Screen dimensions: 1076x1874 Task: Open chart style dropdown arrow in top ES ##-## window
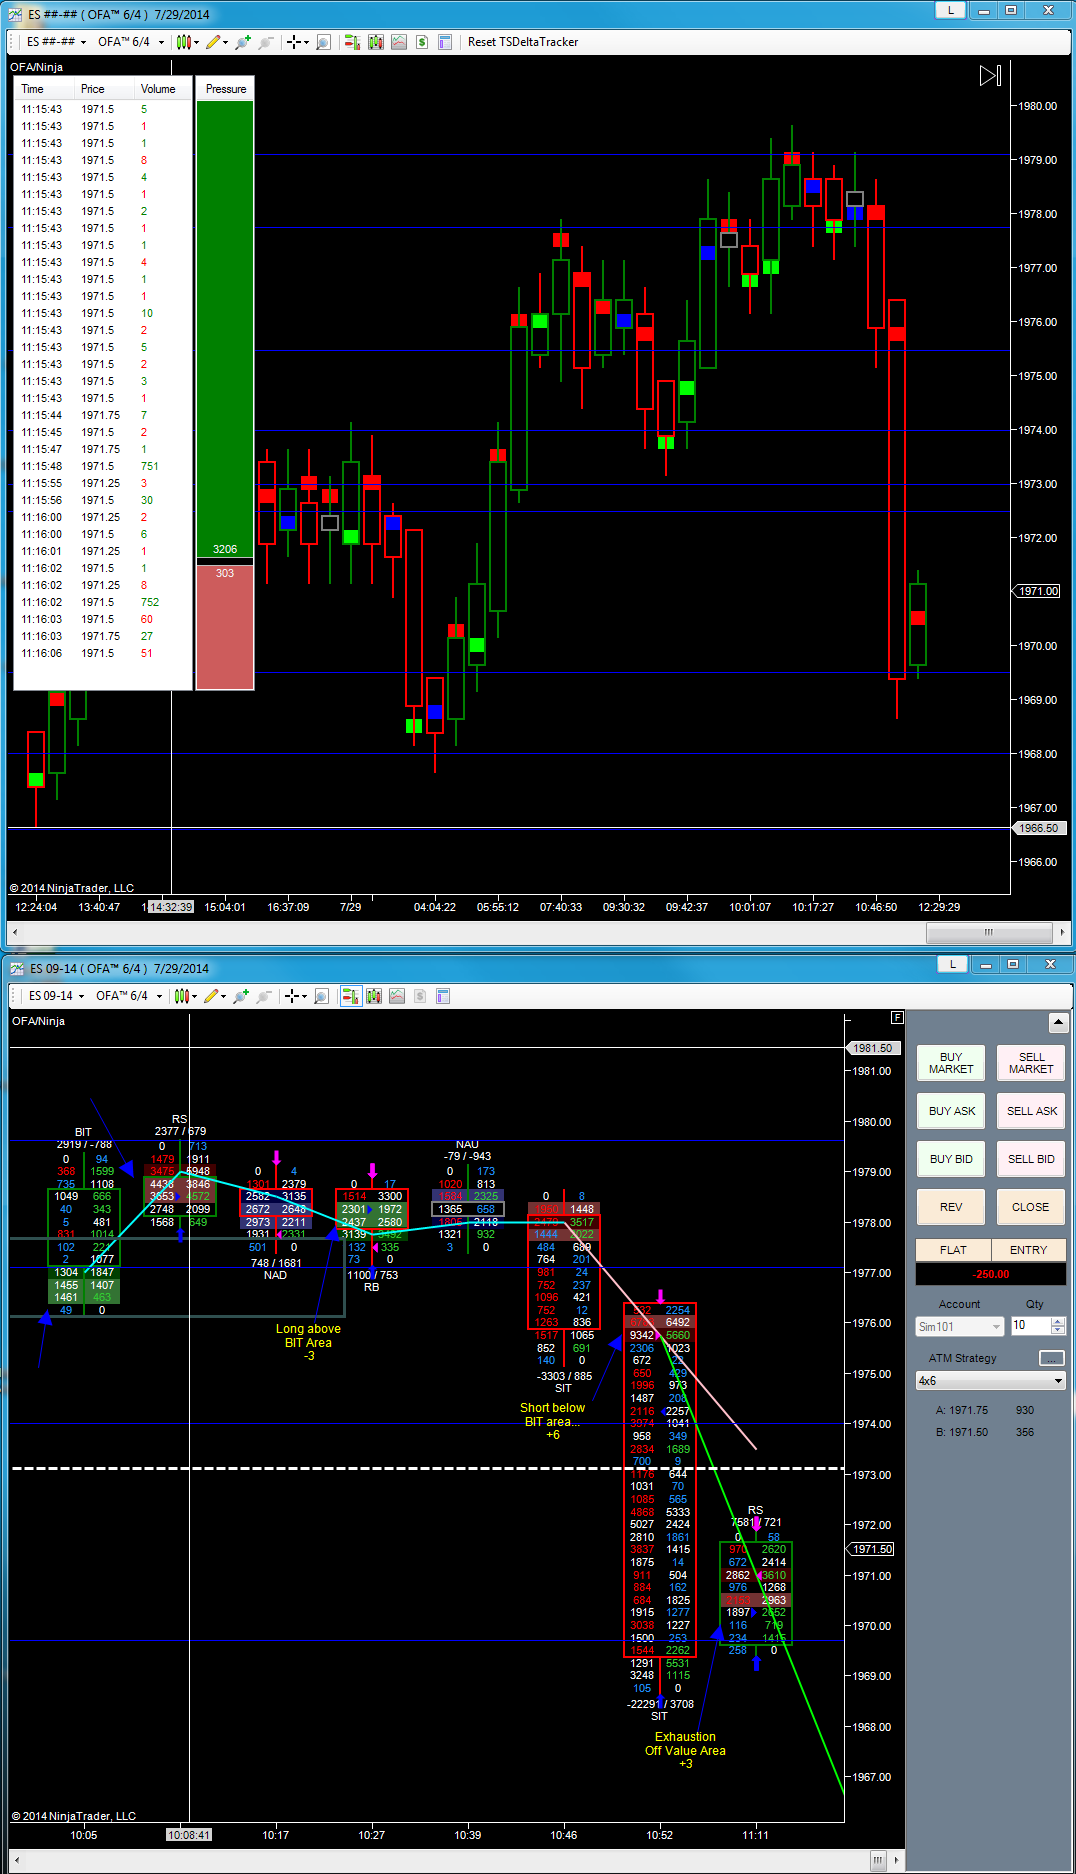(196, 43)
